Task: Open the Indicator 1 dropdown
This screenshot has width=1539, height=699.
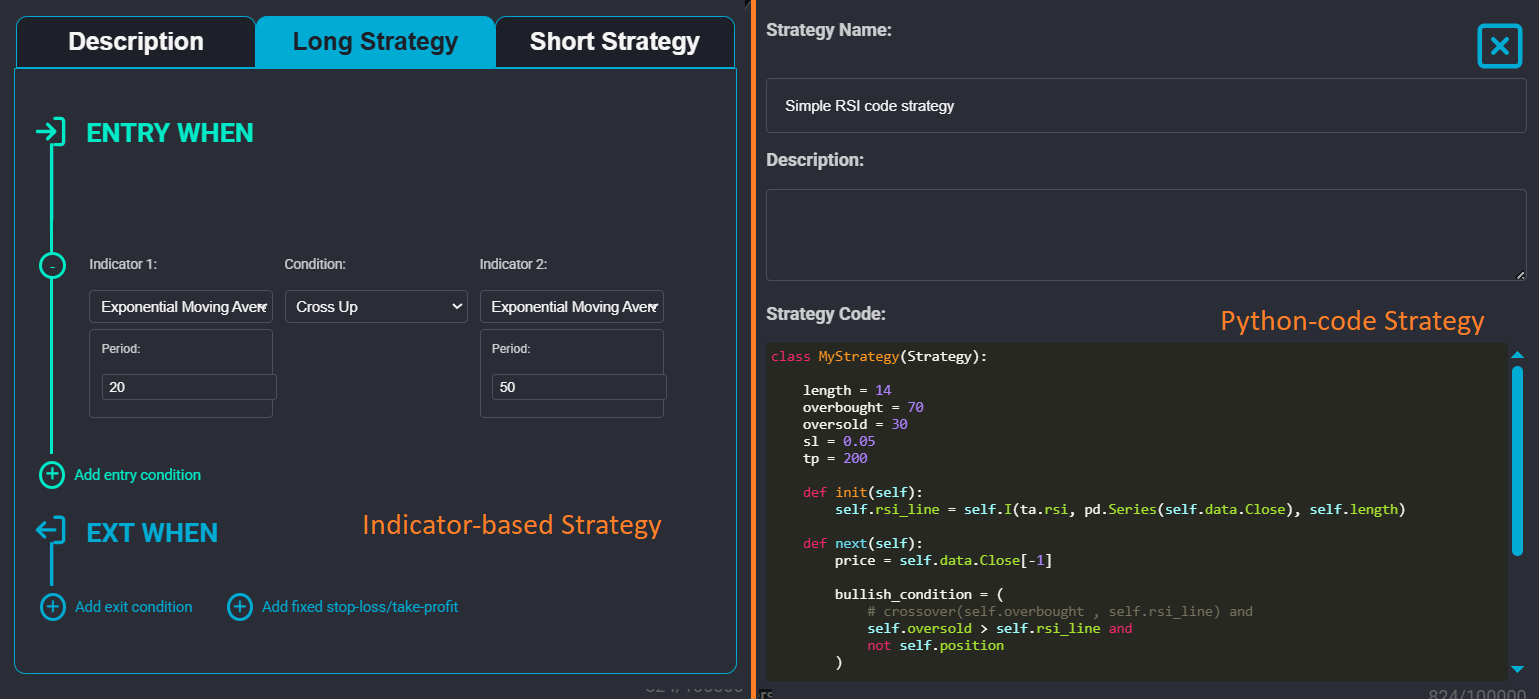Action: click(181, 307)
